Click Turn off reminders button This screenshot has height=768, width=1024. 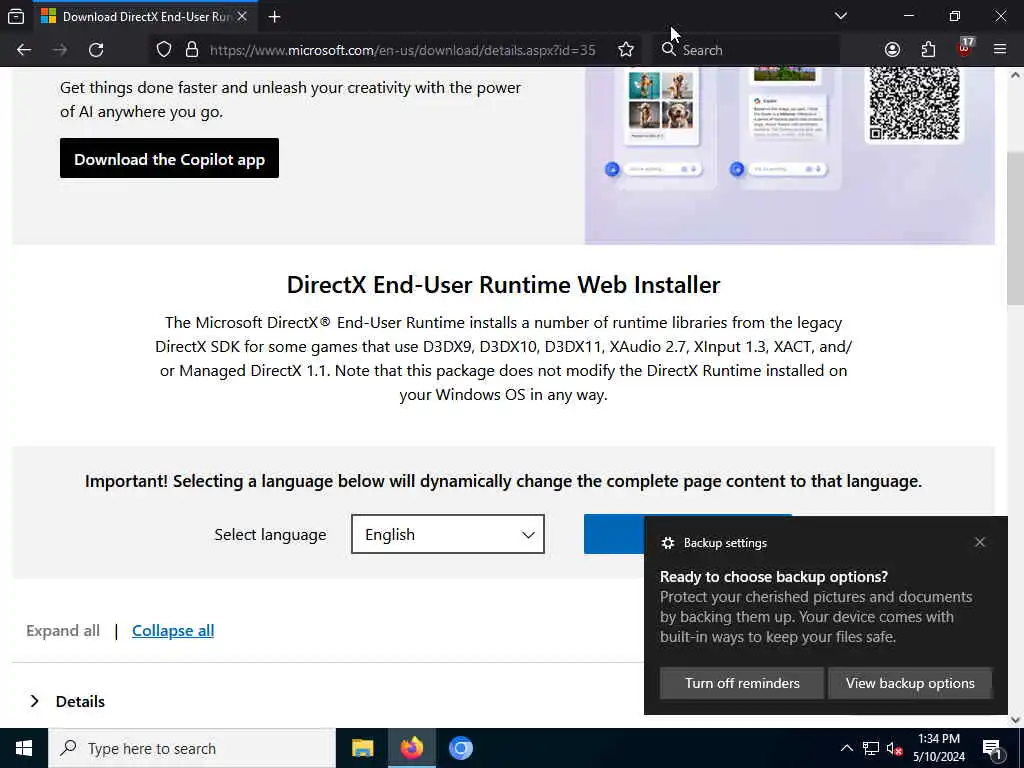click(742, 683)
